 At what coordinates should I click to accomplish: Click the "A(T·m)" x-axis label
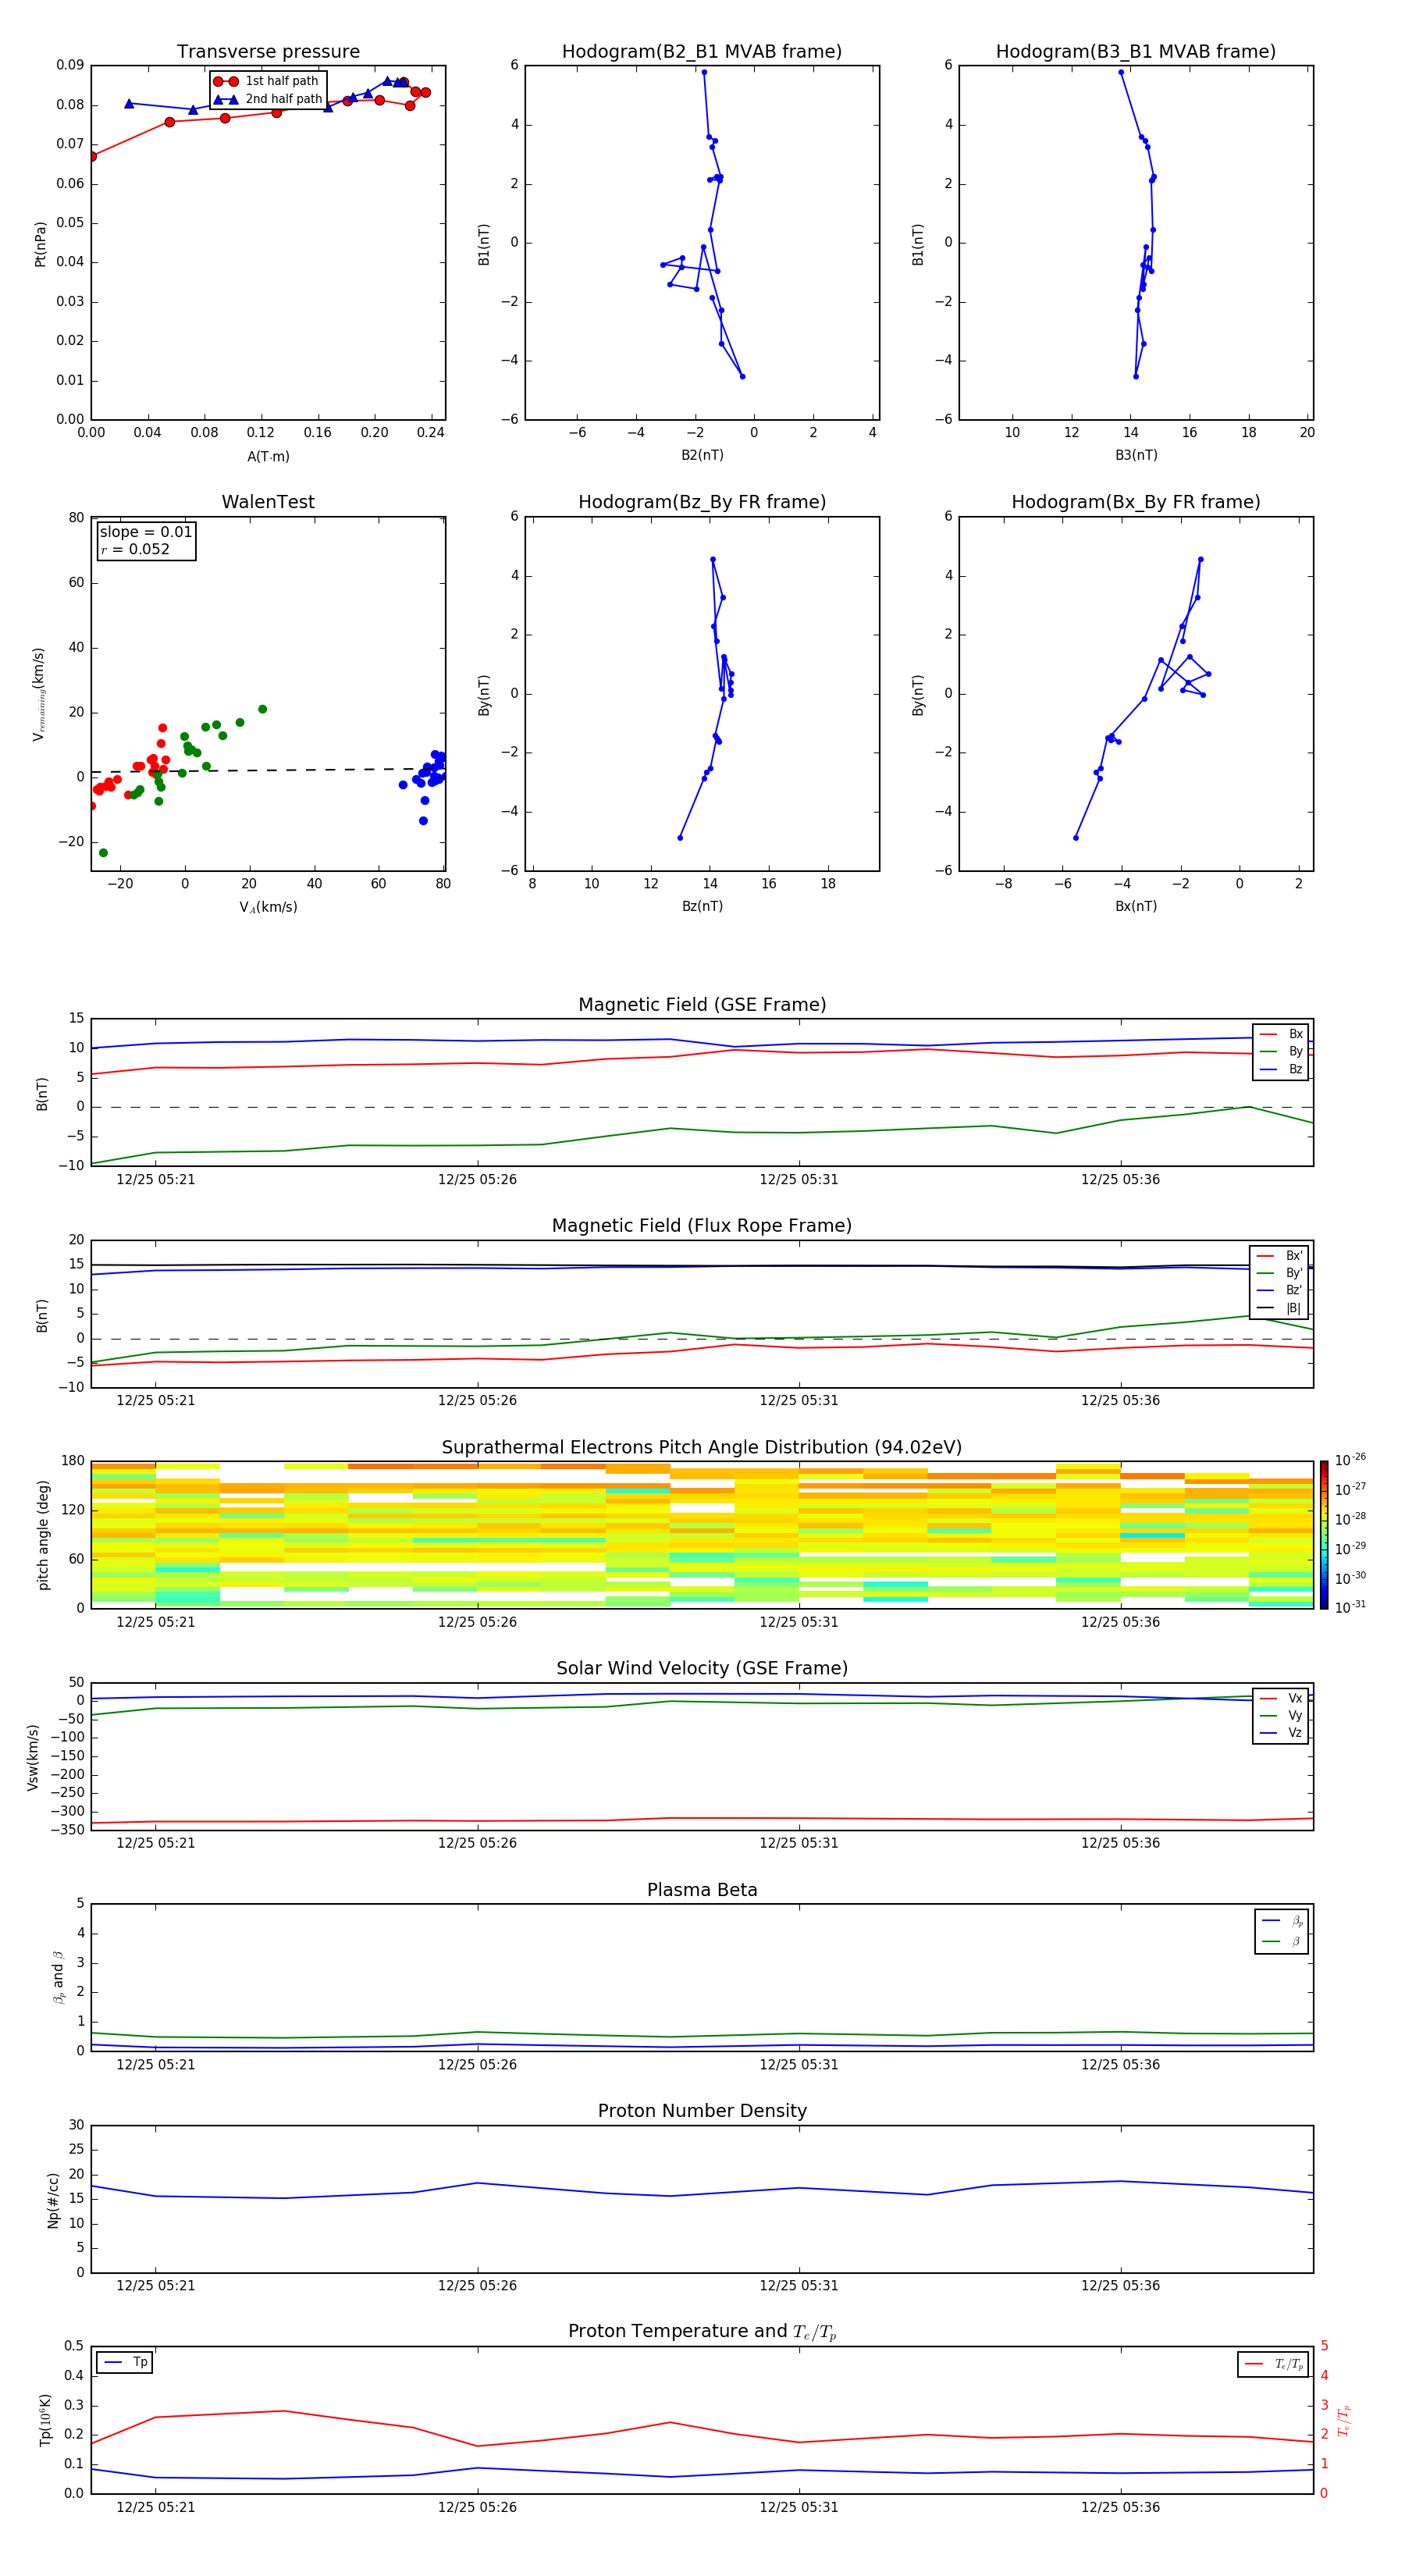click(x=268, y=457)
